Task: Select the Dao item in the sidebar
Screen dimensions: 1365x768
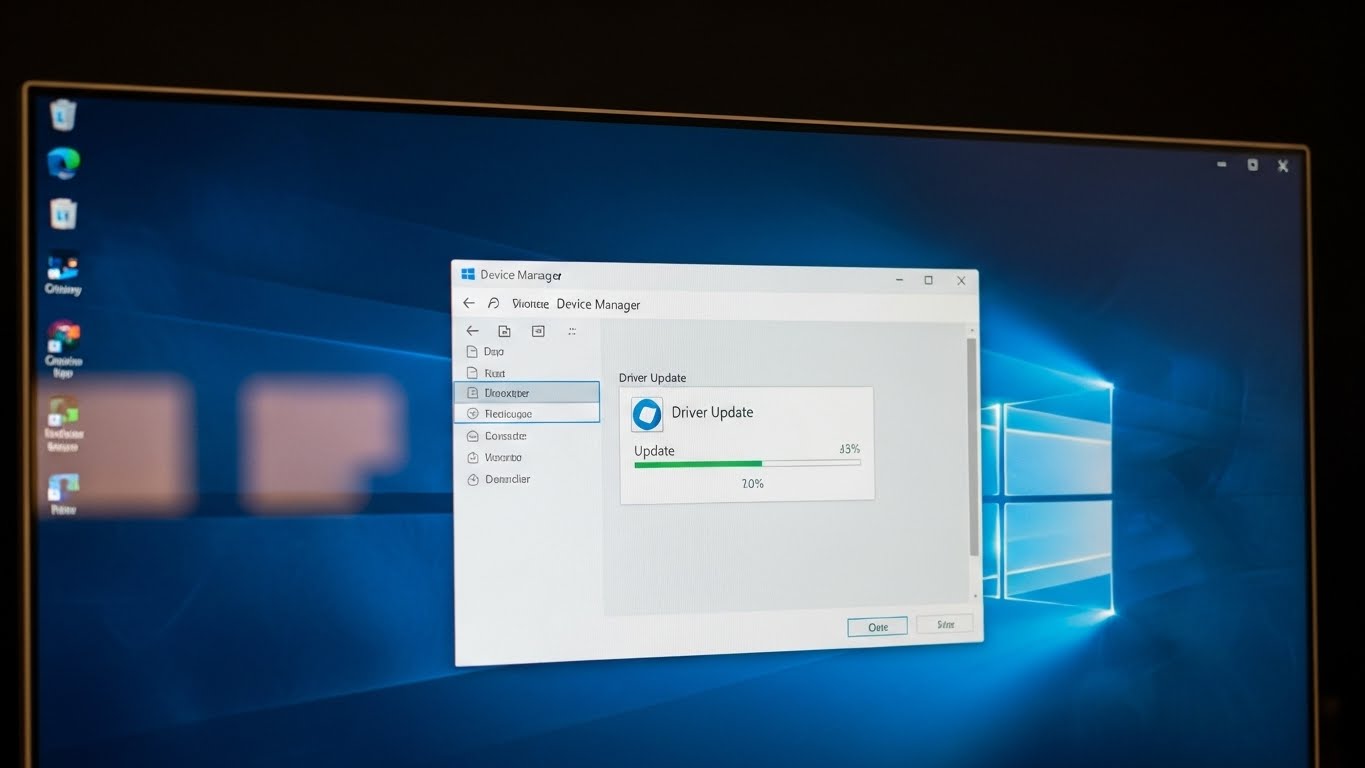Action: click(526, 352)
